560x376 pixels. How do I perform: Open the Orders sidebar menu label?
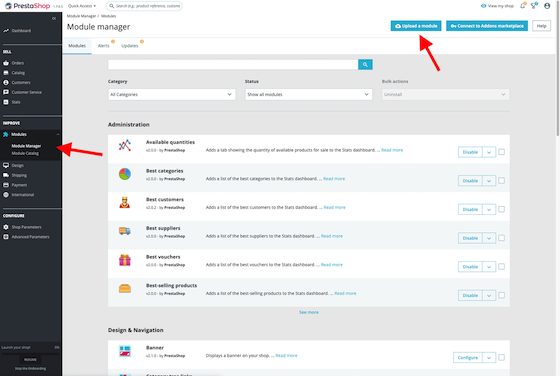tap(18, 63)
